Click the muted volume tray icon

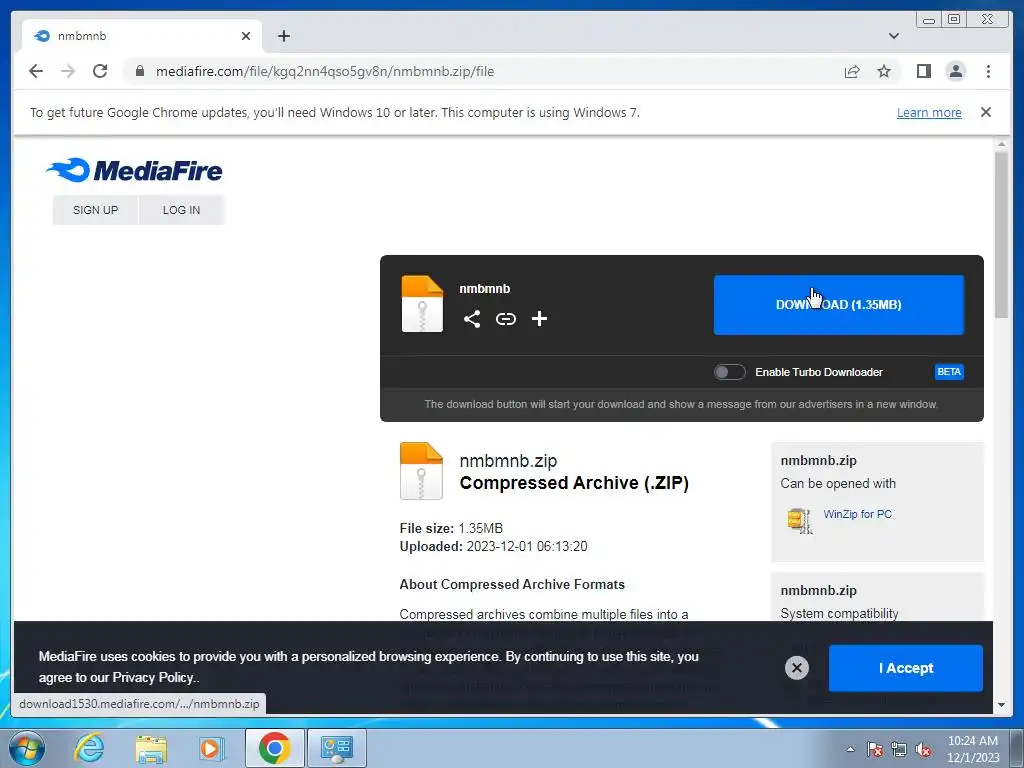pos(923,749)
